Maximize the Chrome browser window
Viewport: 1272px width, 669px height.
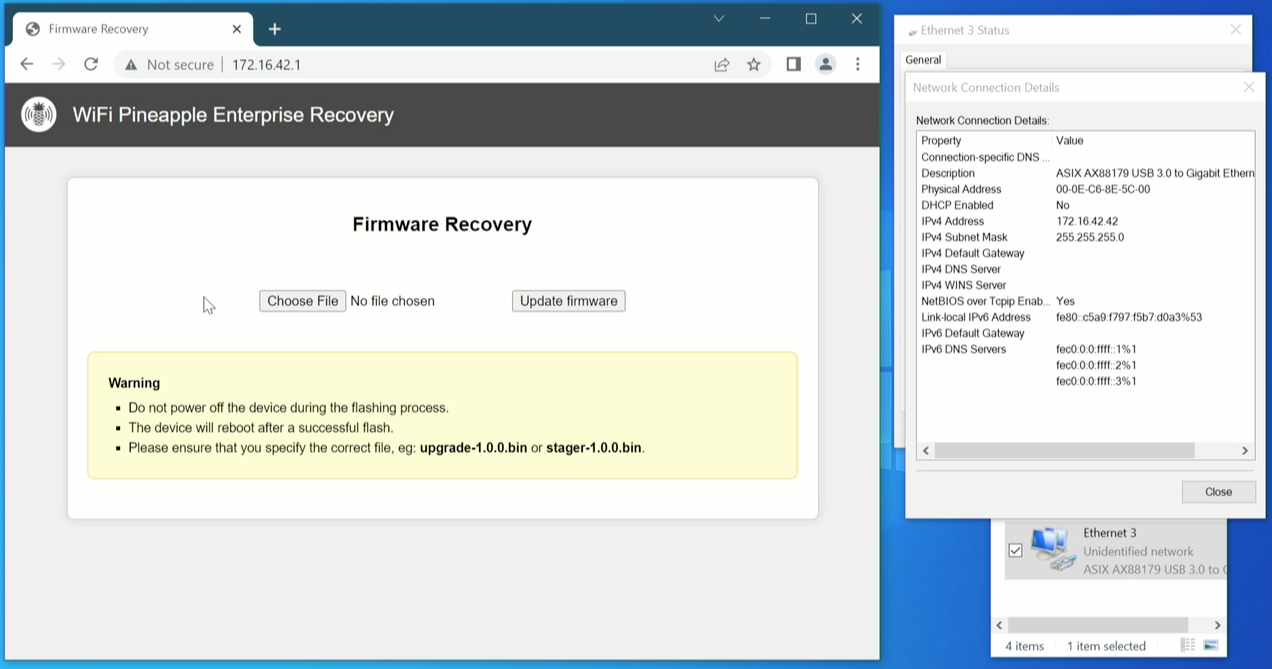coord(811,18)
